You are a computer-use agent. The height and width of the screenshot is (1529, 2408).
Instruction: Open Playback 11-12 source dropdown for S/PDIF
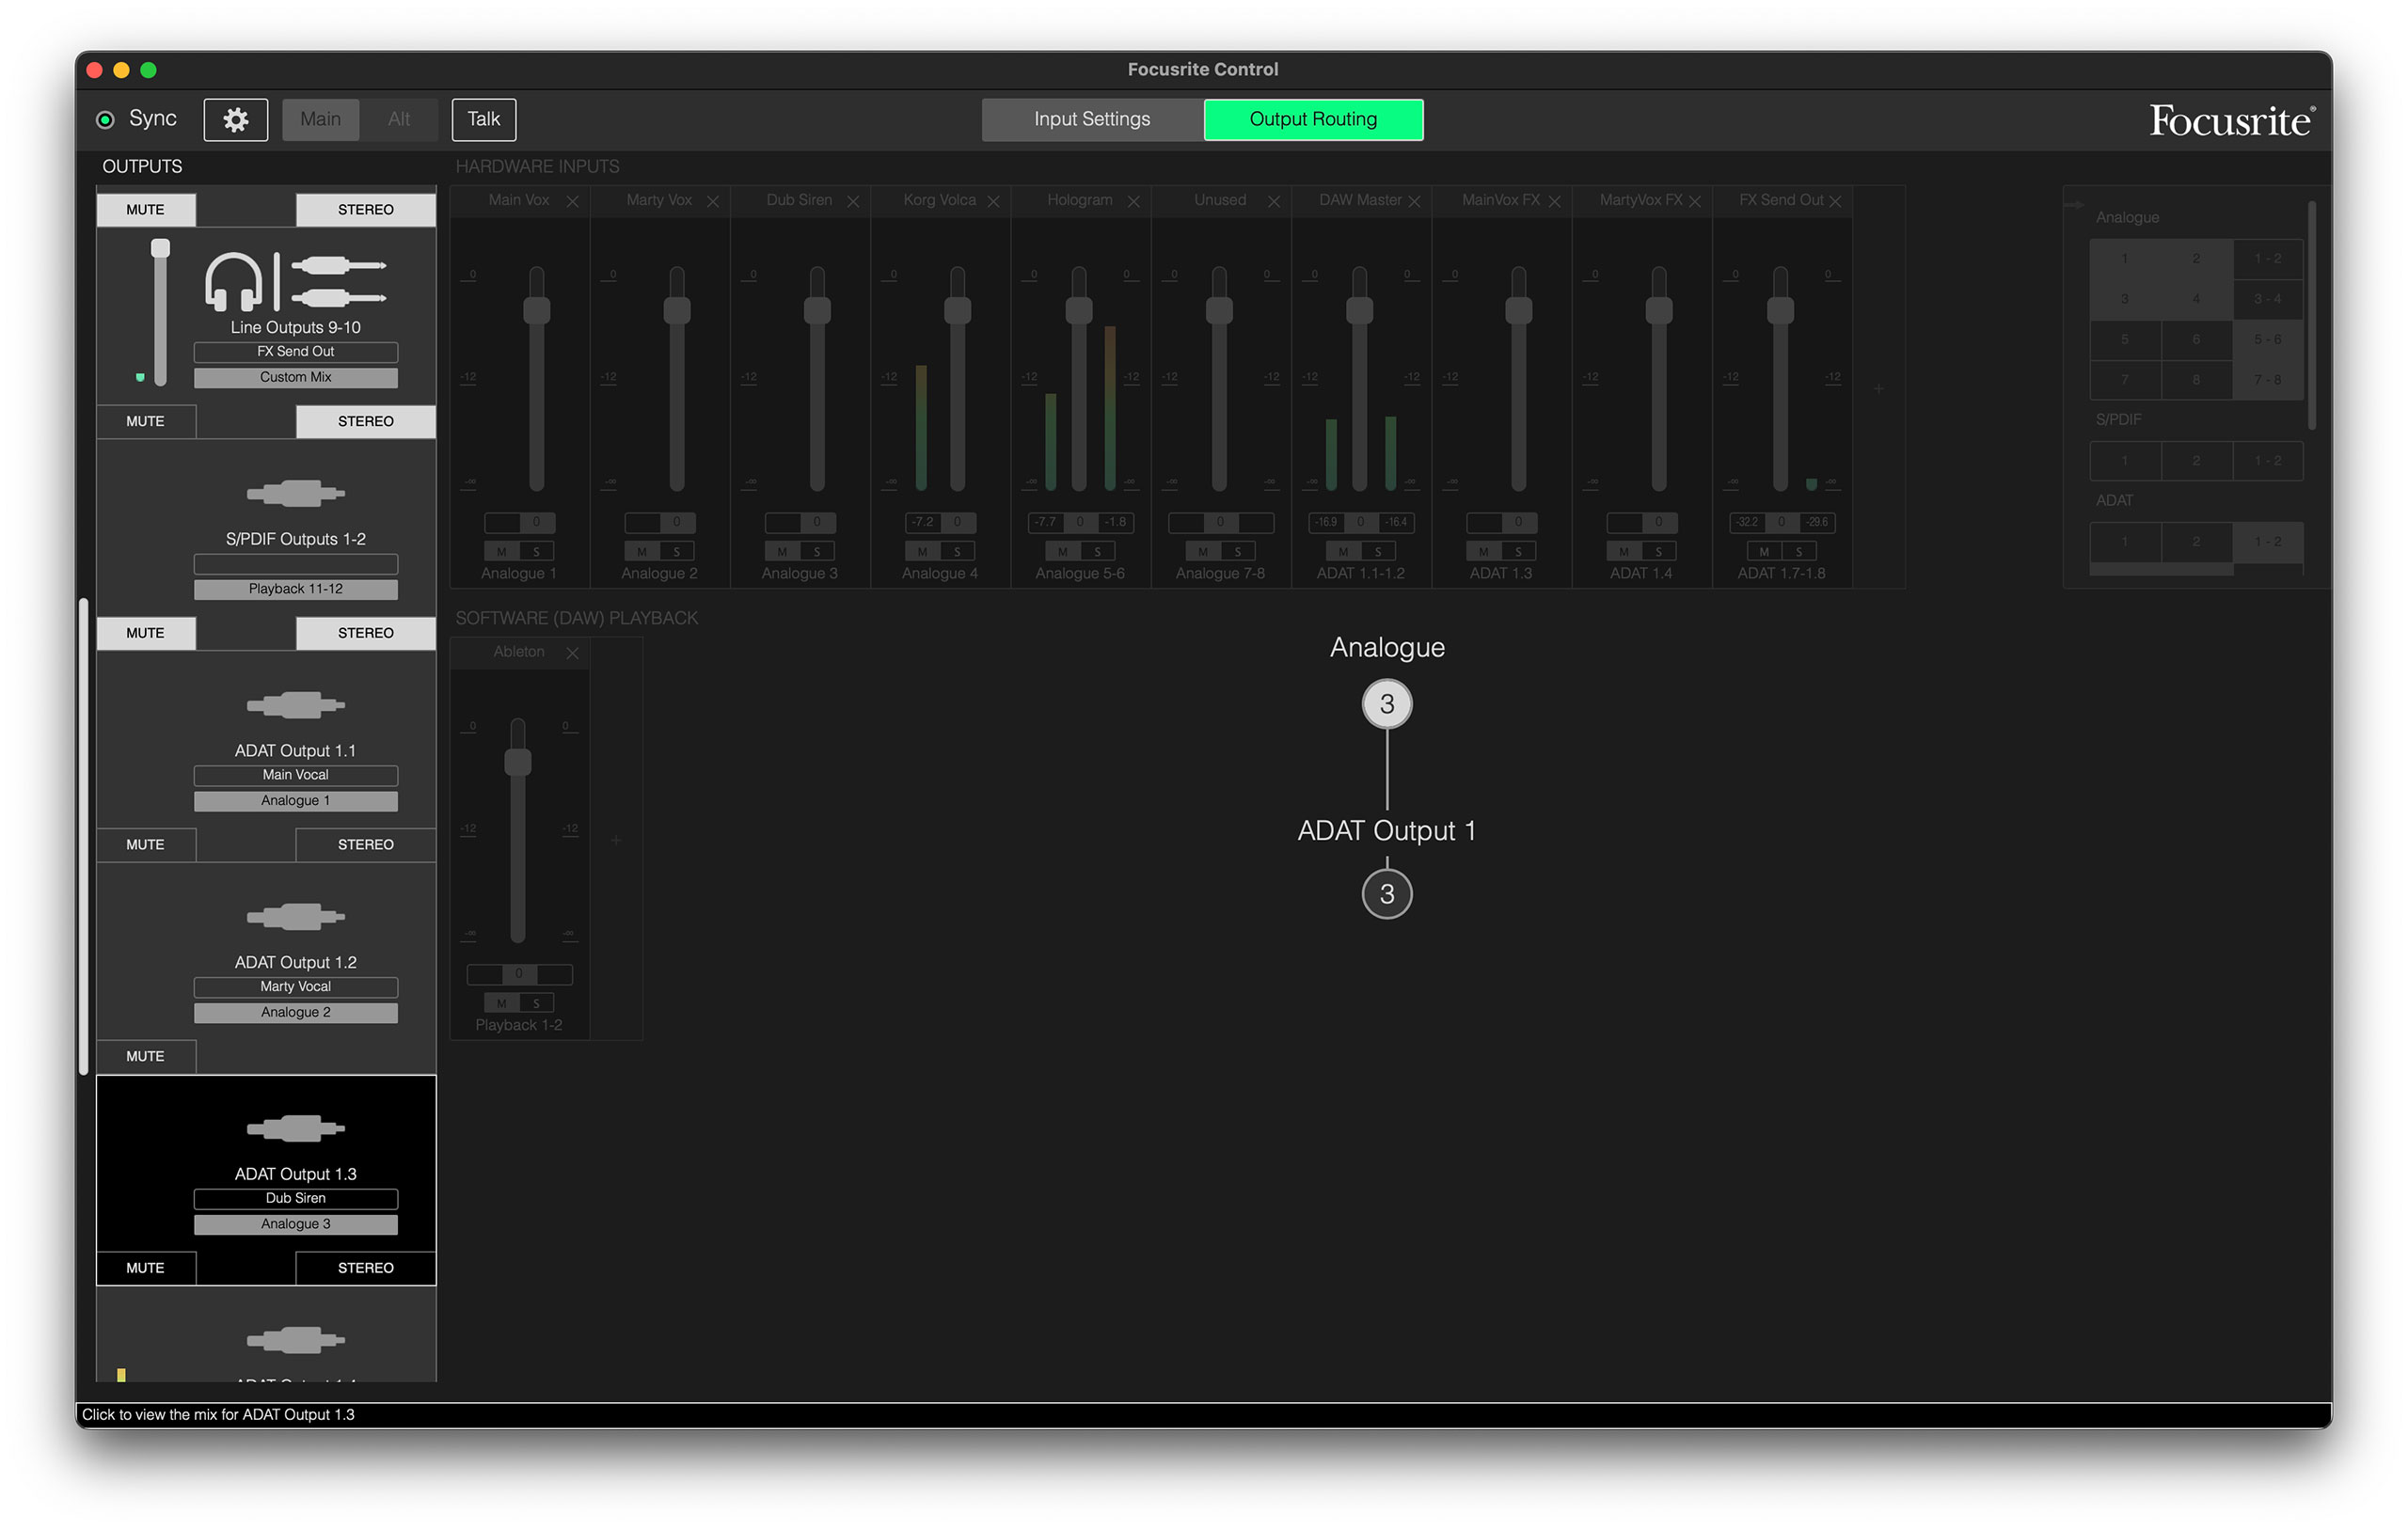(296, 590)
